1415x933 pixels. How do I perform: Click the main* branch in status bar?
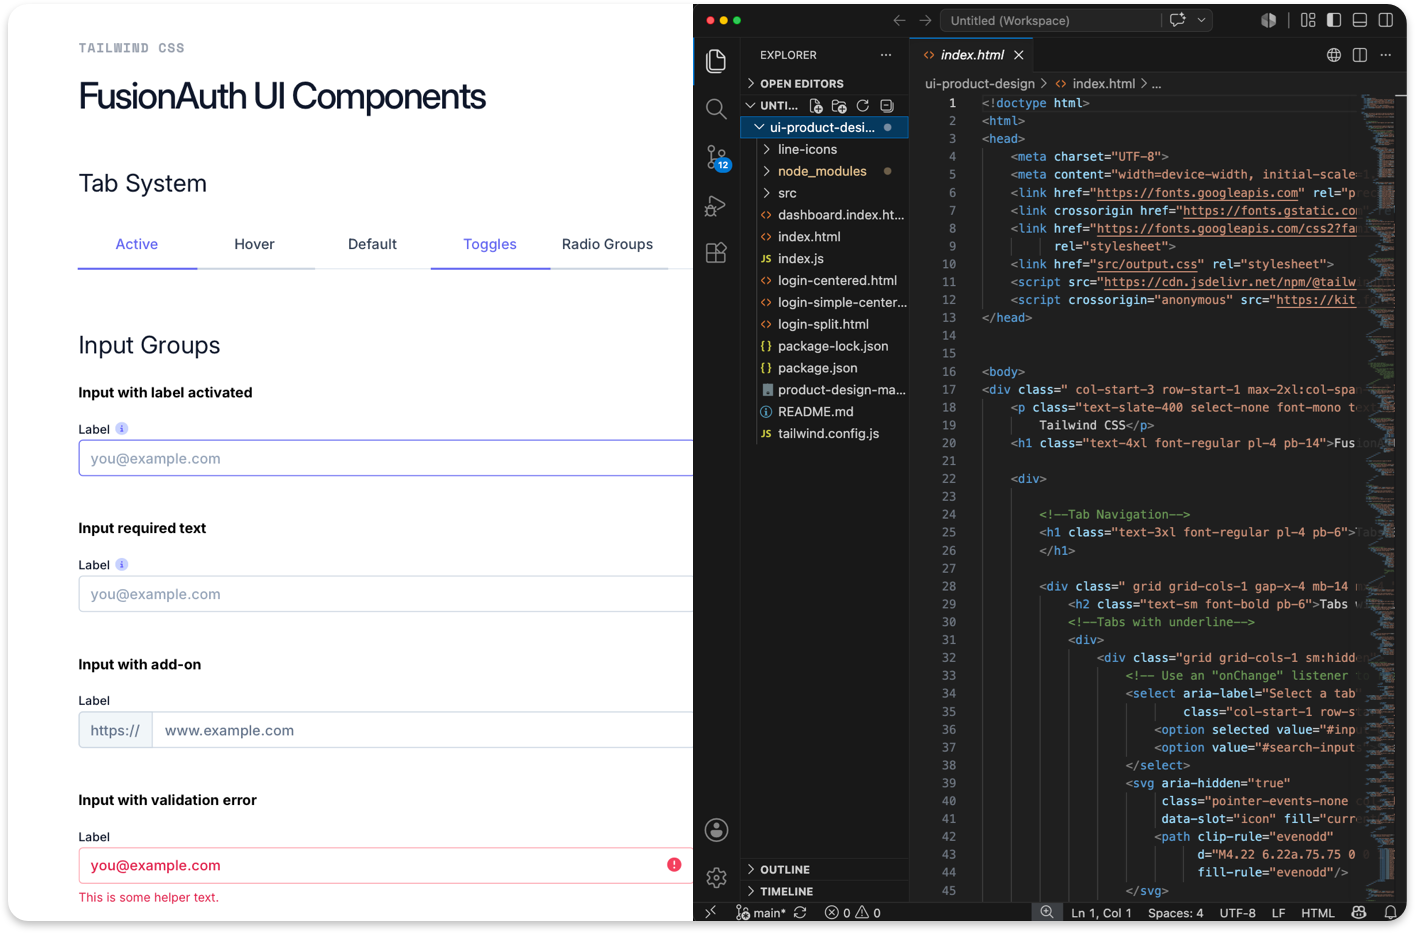coord(761,913)
